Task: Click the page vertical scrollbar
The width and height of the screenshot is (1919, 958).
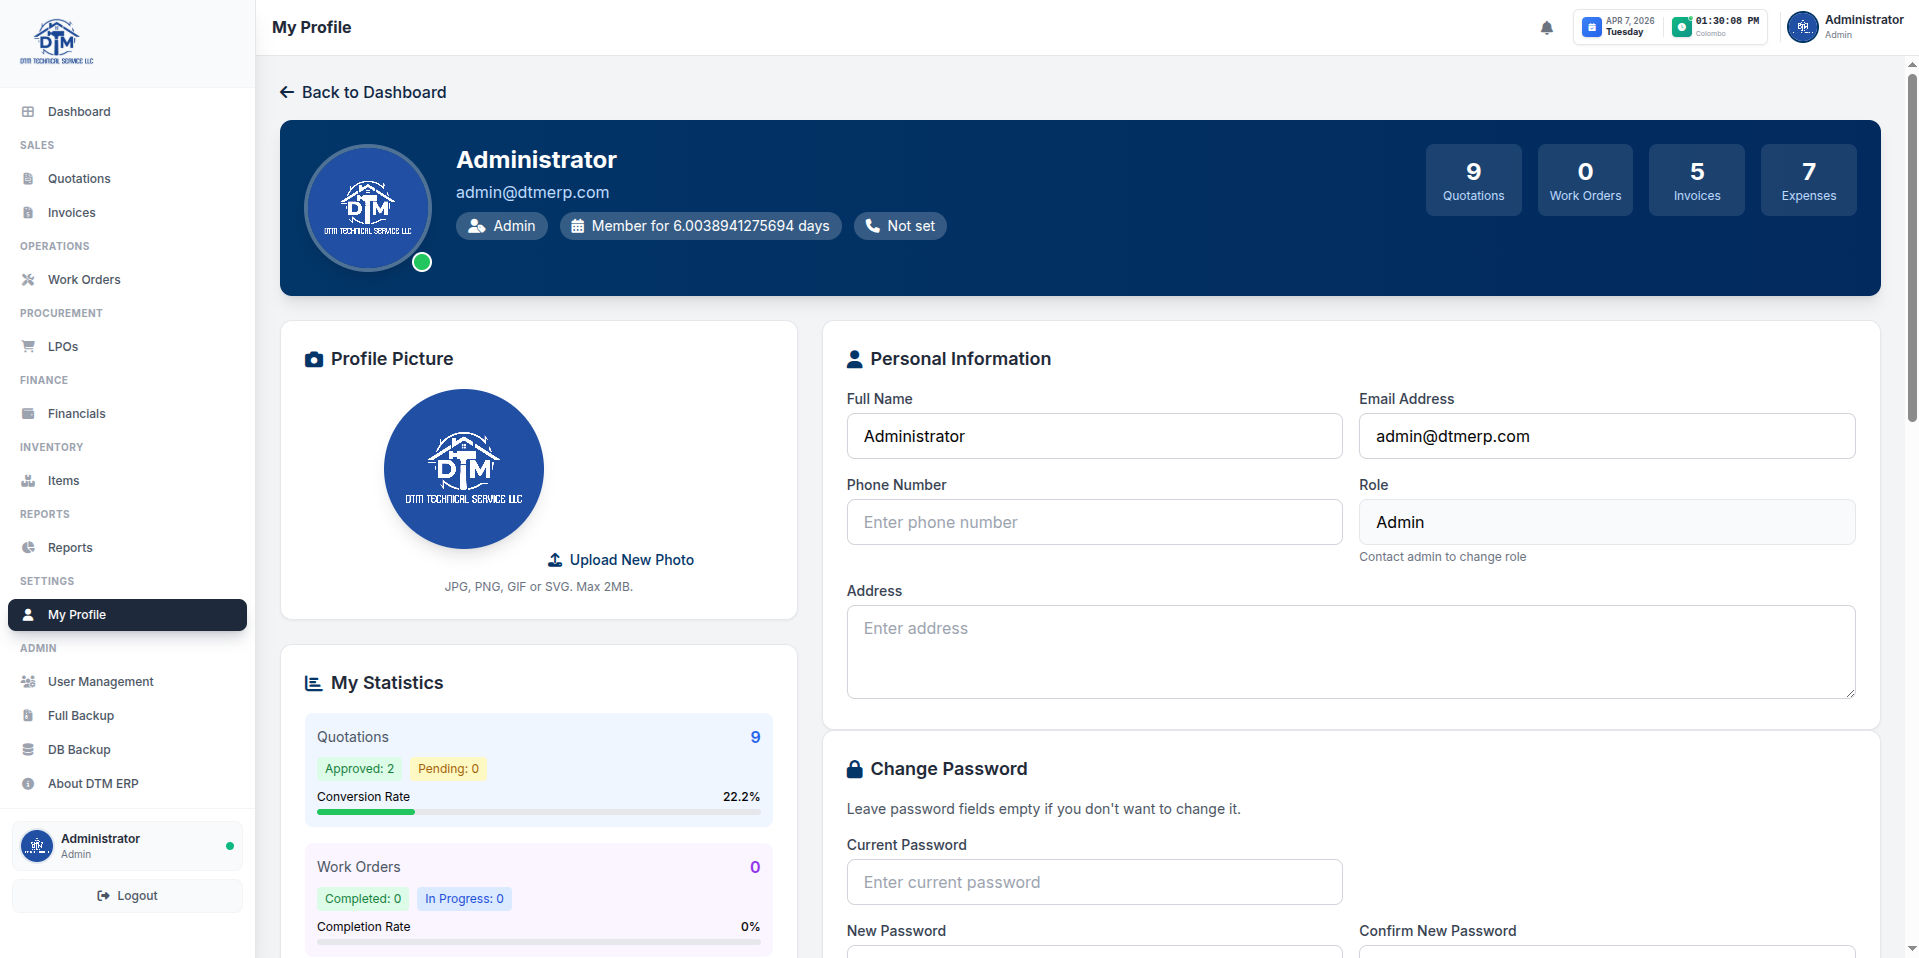Action: pos(1912,248)
